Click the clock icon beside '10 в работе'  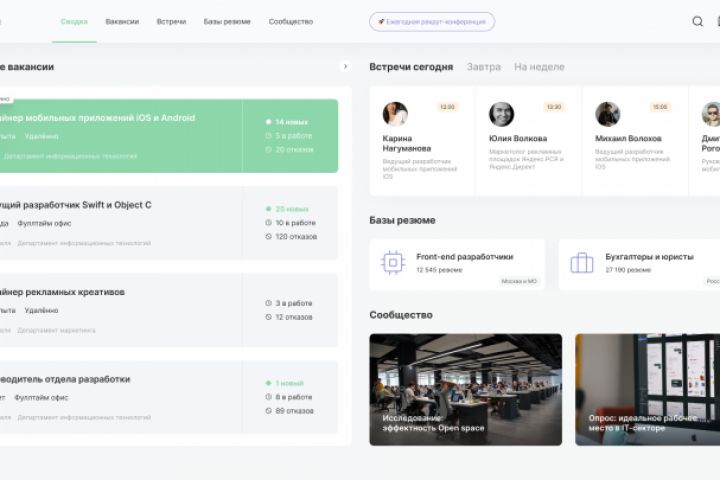coord(269,222)
